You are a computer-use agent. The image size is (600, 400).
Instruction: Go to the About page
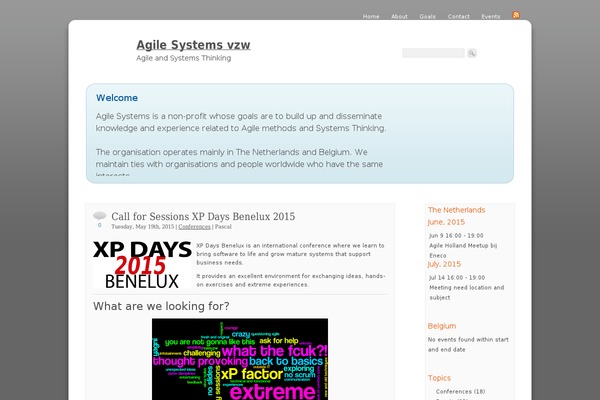tap(399, 16)
